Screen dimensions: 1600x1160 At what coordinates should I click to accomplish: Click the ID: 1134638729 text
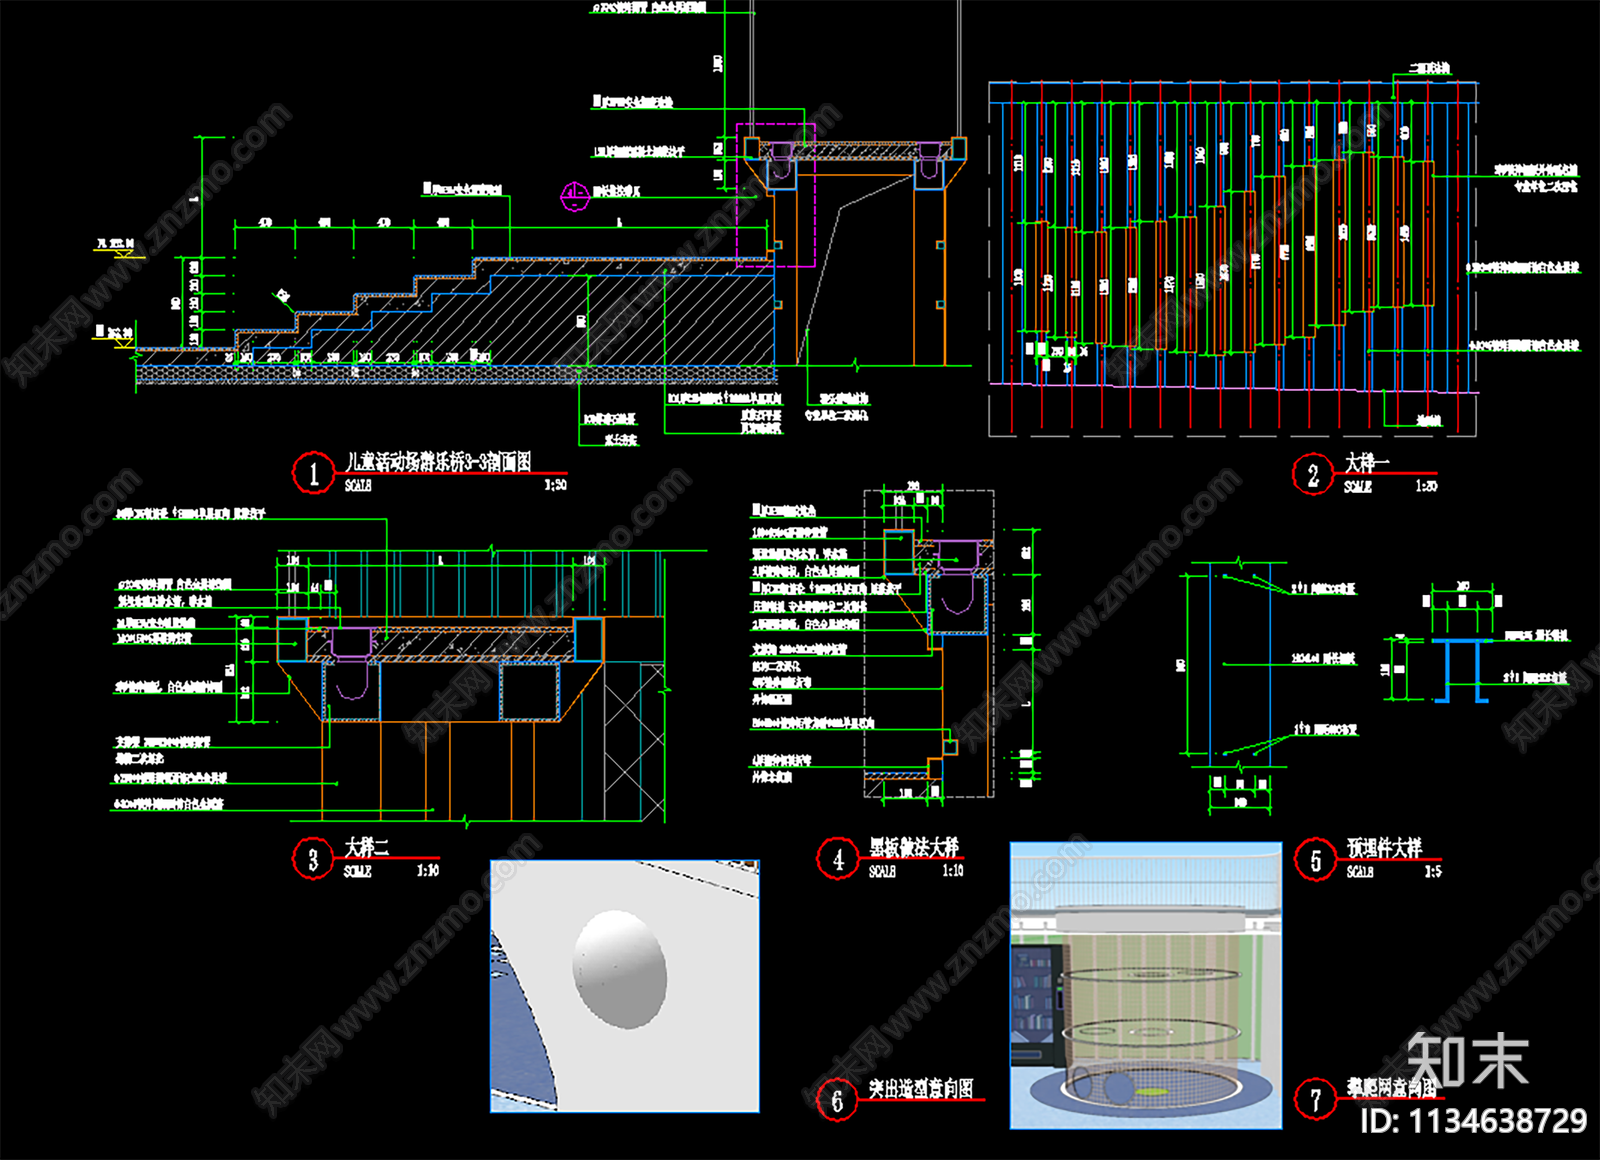(x=1473, y=1120)
